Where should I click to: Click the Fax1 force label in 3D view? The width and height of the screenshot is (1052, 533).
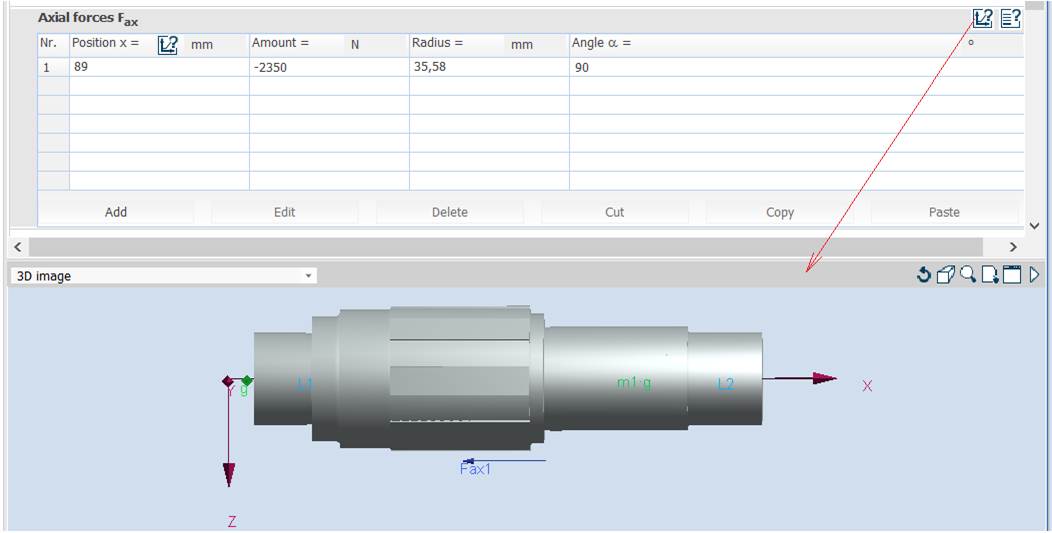pos(476,469)
